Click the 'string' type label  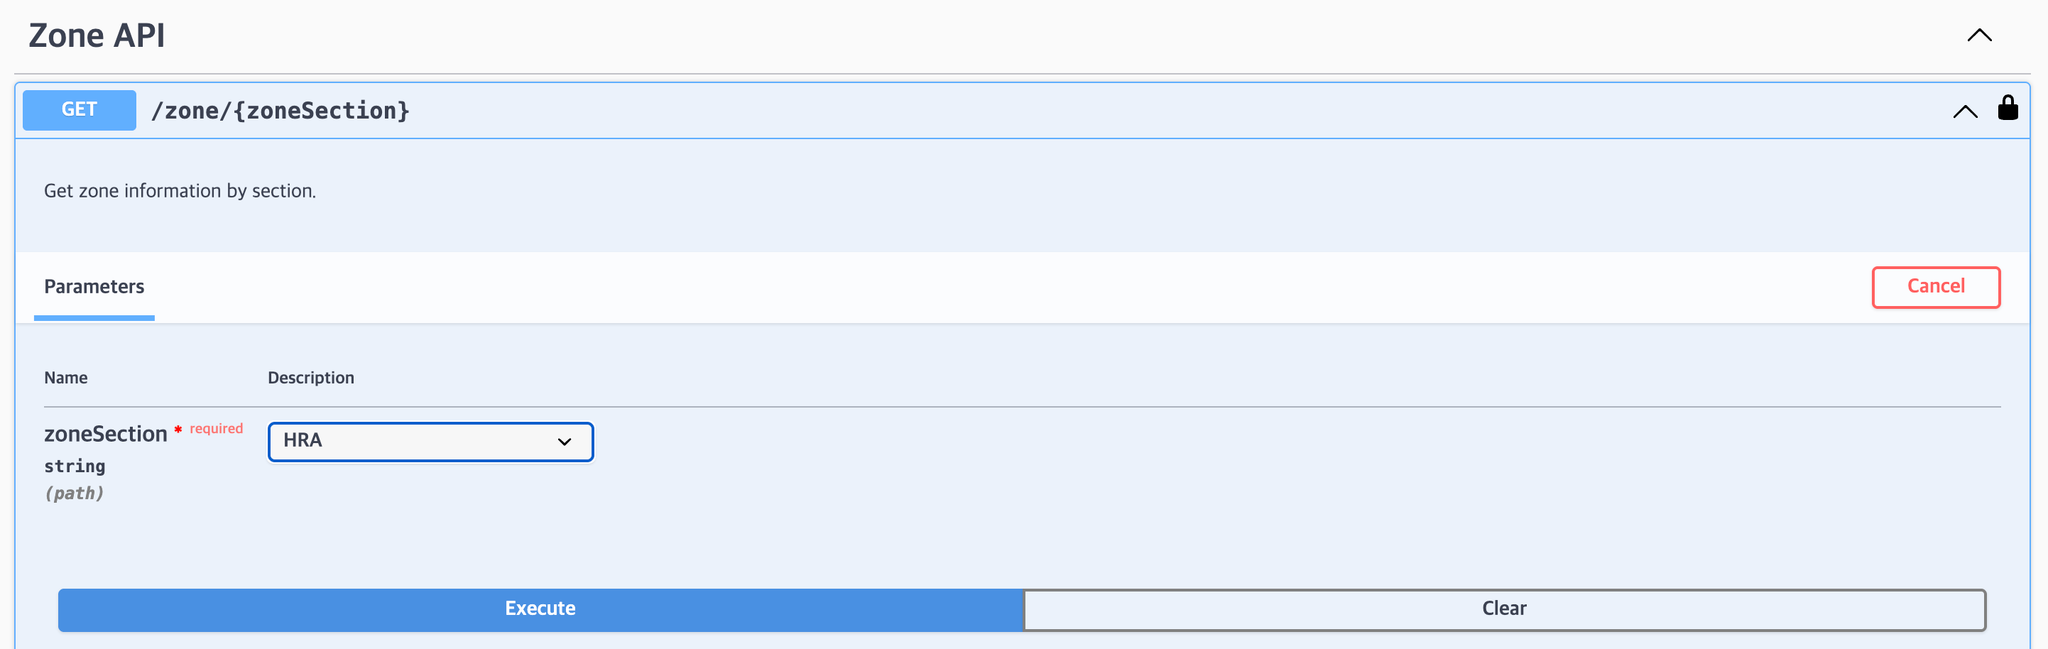(75, 466)
